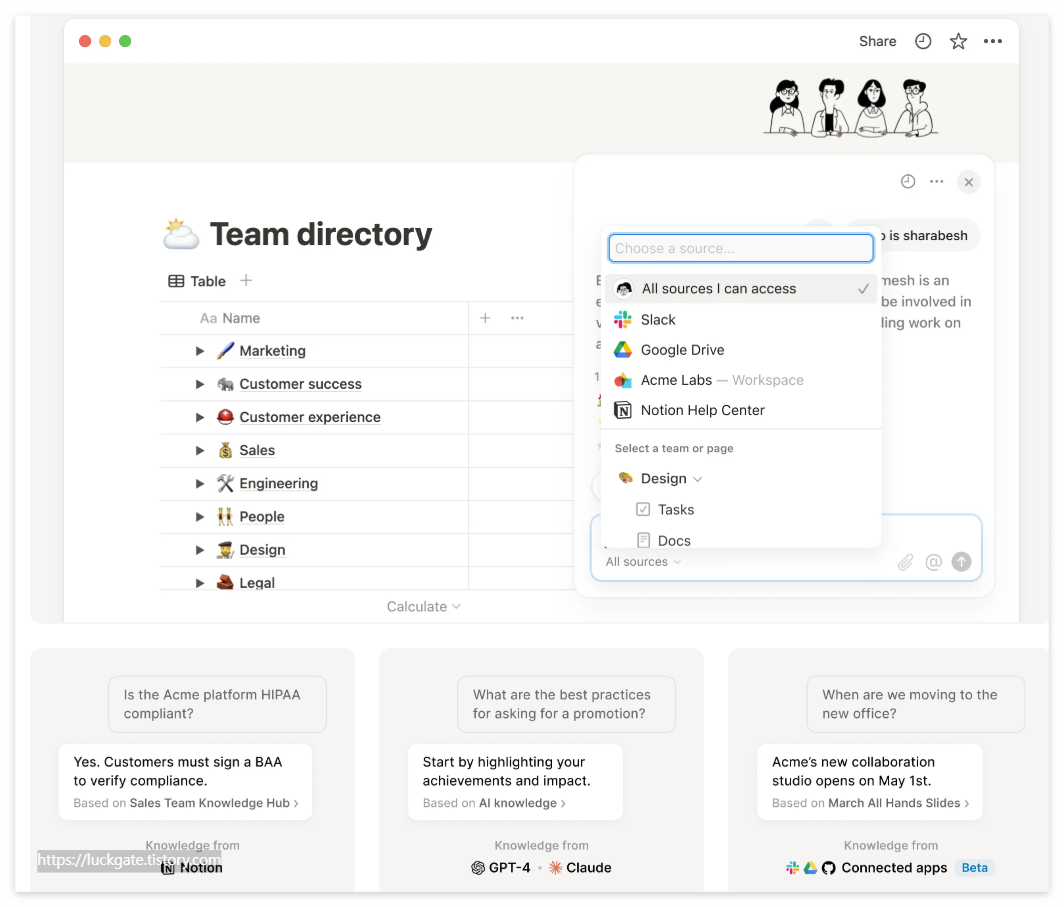
Task: Select All sources I can access
Action: point(741,288)
